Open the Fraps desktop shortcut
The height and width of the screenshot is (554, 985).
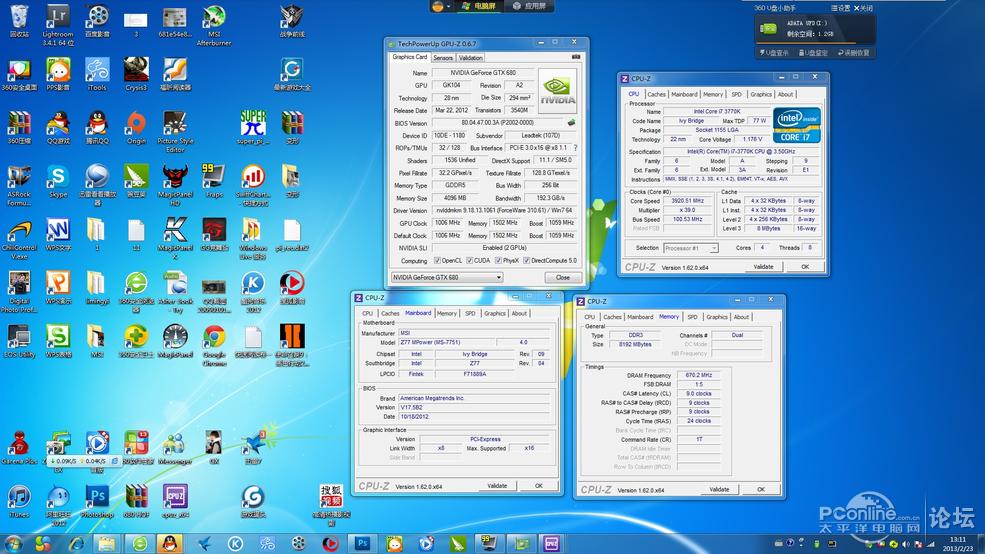point(214,182)
